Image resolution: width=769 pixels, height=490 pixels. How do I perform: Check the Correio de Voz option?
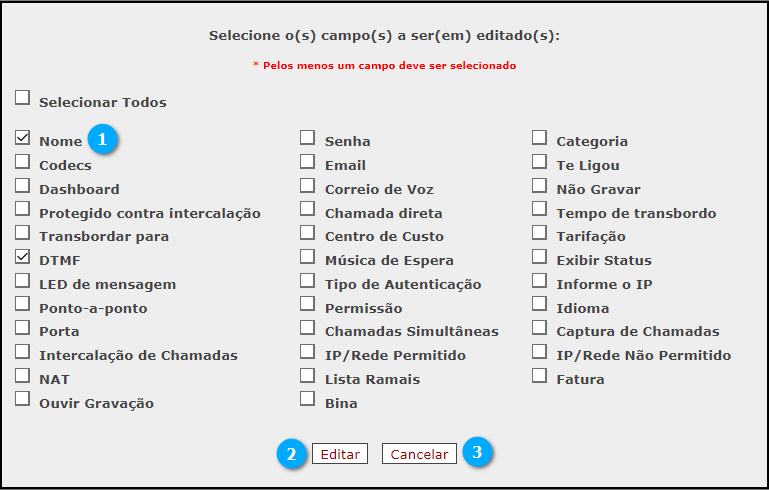coord(308,185)
